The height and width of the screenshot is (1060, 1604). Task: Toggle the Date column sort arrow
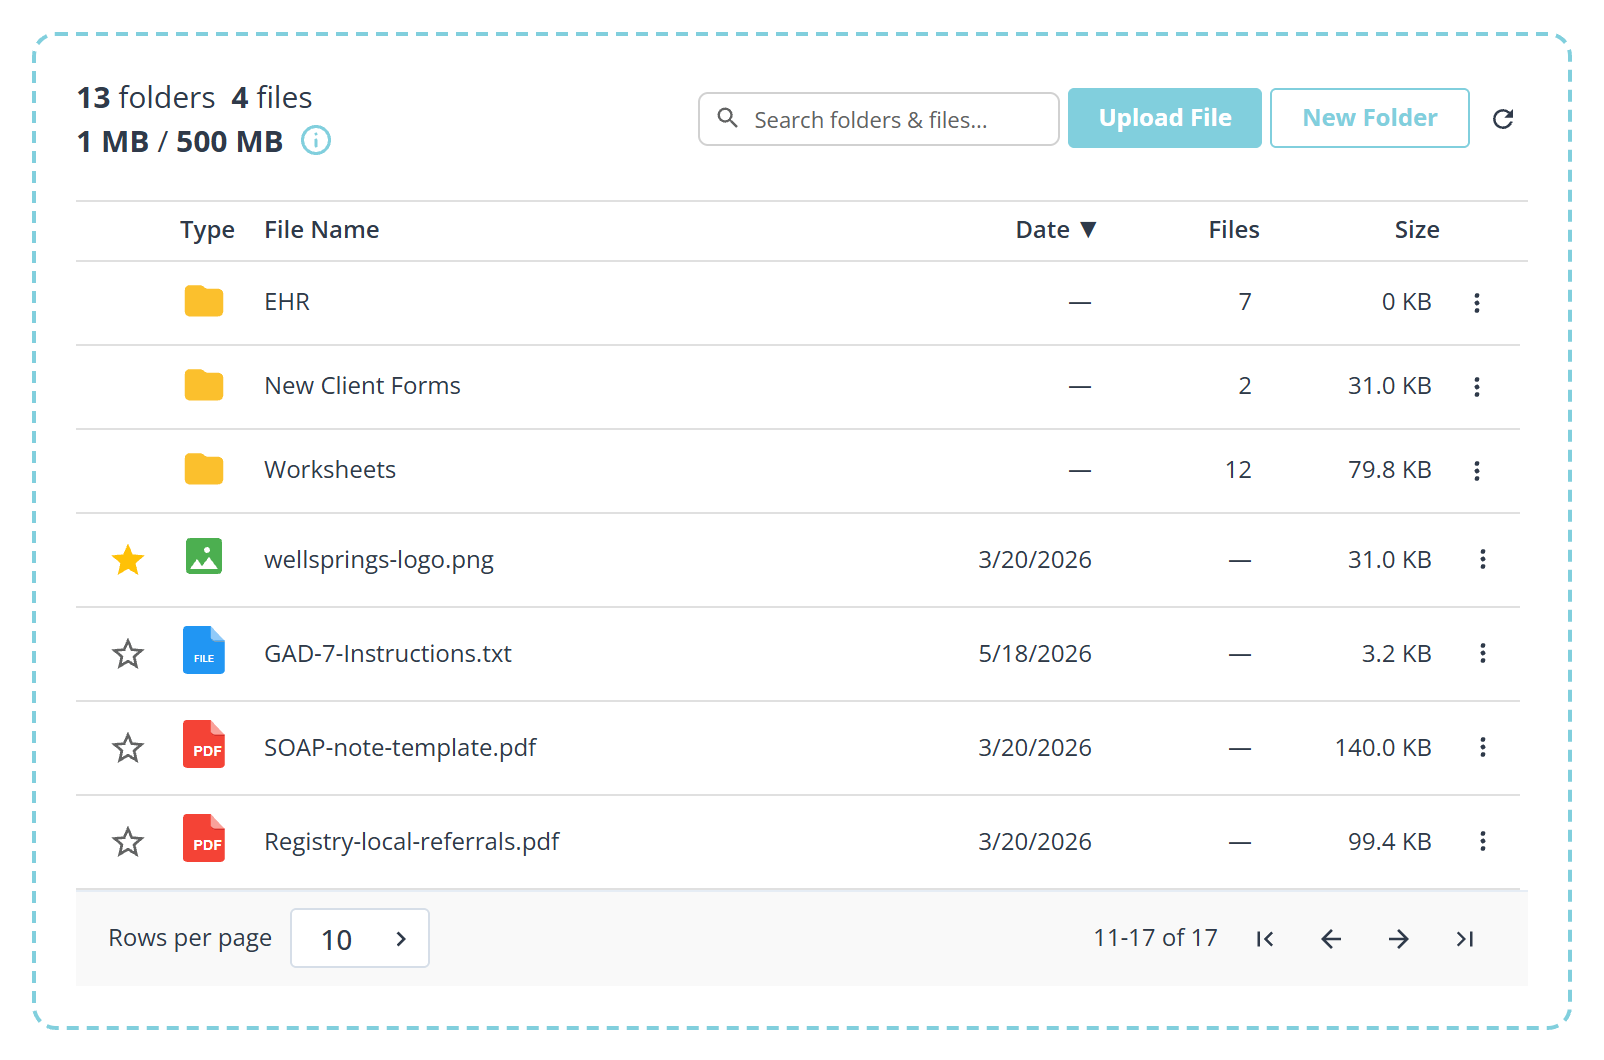point(1089,230)
